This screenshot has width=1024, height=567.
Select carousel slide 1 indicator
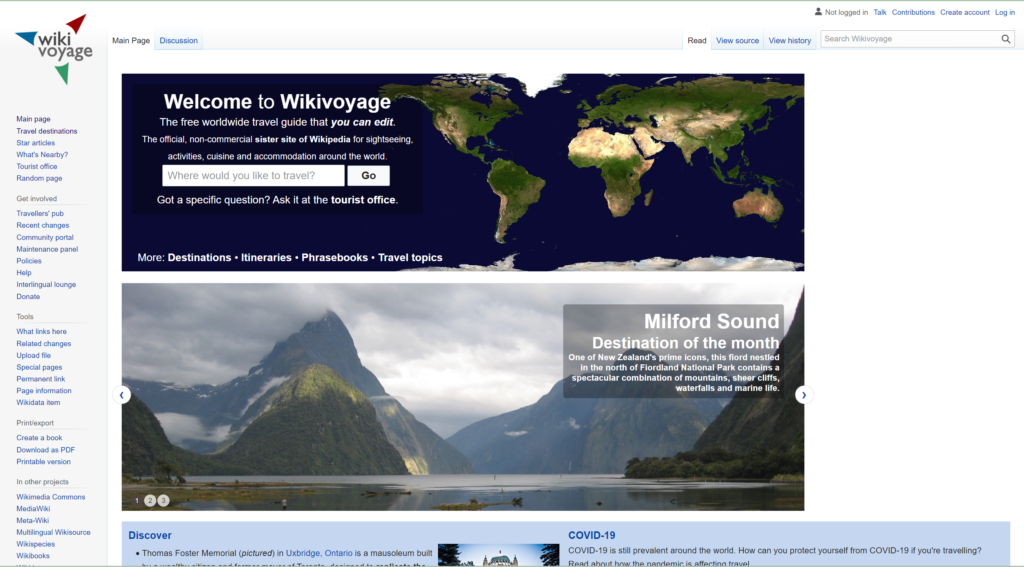(136, 500)
